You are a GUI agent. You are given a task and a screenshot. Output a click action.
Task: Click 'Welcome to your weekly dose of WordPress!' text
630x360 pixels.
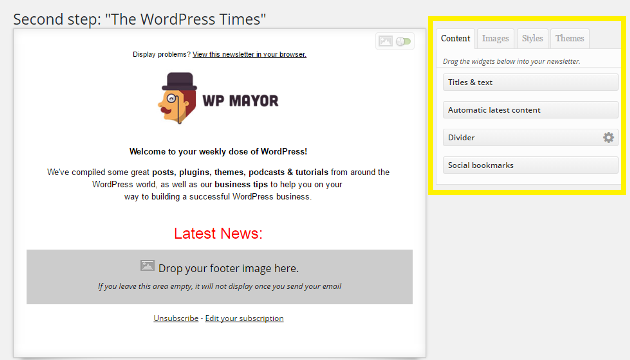click(x=218, y=151)
